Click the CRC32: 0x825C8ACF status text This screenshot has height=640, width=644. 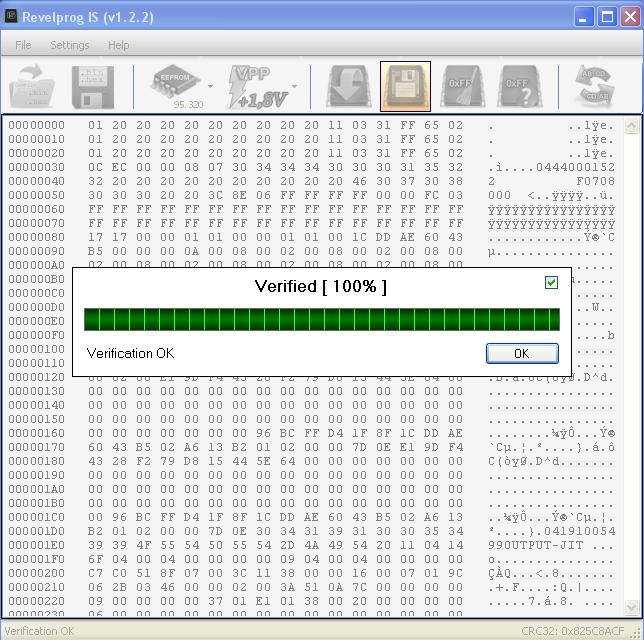(x=573, y=631)
